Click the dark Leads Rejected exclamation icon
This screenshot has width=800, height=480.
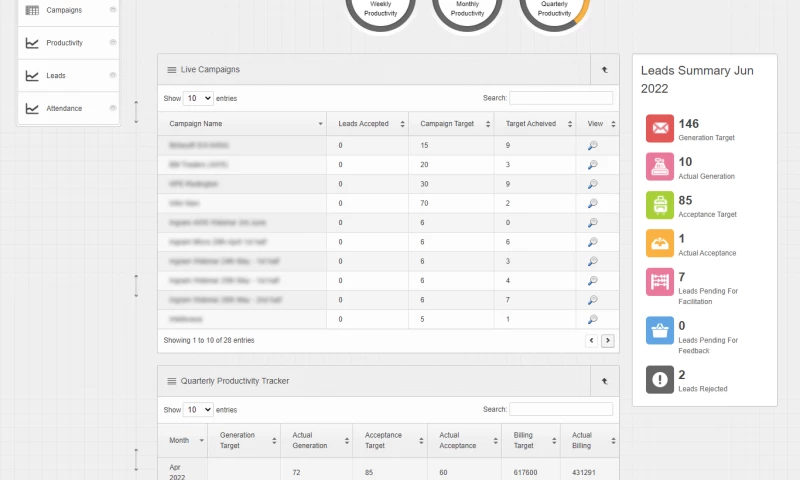coord(660,380)
